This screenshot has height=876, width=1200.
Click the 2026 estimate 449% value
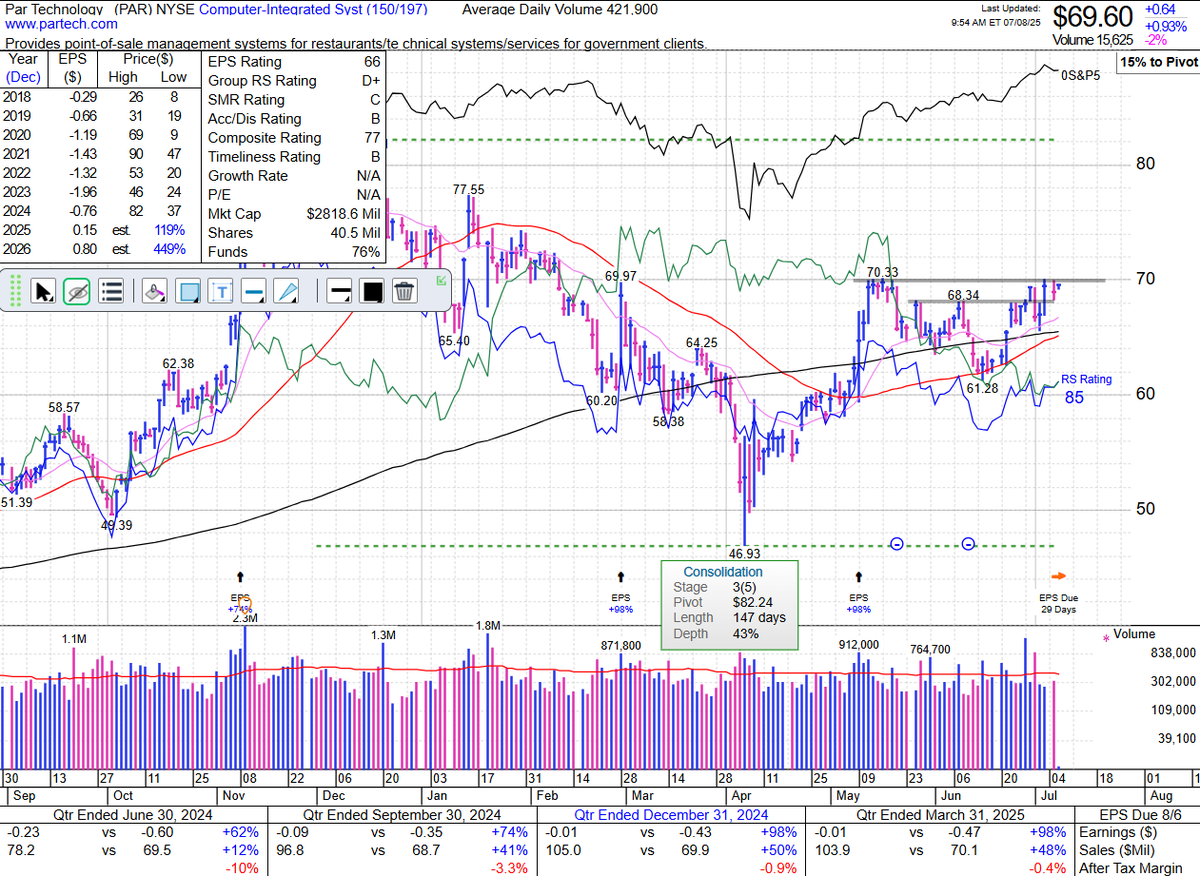pos(169,249)
